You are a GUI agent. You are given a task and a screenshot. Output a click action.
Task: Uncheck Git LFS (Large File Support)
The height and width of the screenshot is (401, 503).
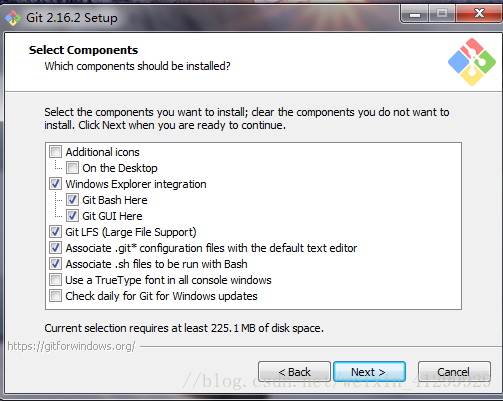pyautogui.click(x=55, y=232)
